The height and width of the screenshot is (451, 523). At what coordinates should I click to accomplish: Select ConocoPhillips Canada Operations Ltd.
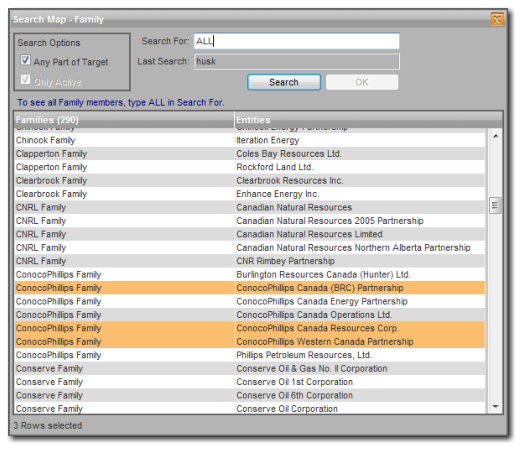pyautogui.click(x=250, y=315)
